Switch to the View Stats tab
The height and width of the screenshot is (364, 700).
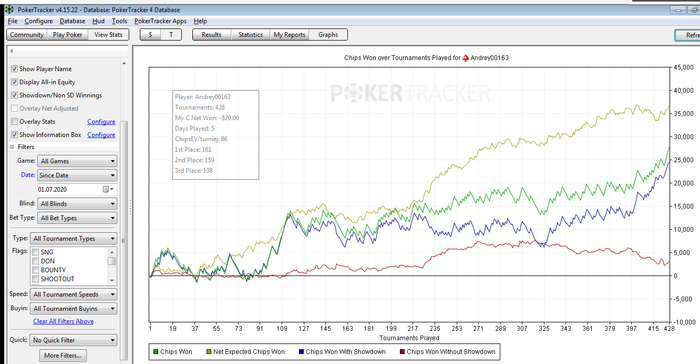(108, 35)
